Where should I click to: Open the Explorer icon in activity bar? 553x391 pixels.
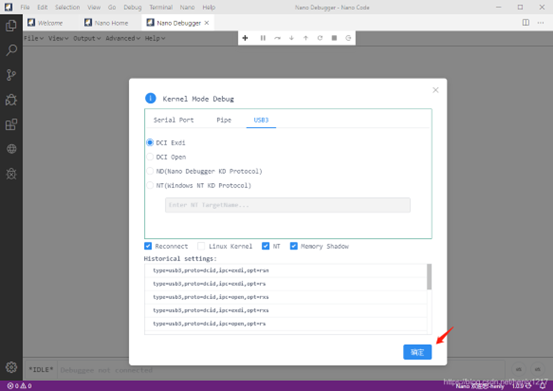(11, 26)
